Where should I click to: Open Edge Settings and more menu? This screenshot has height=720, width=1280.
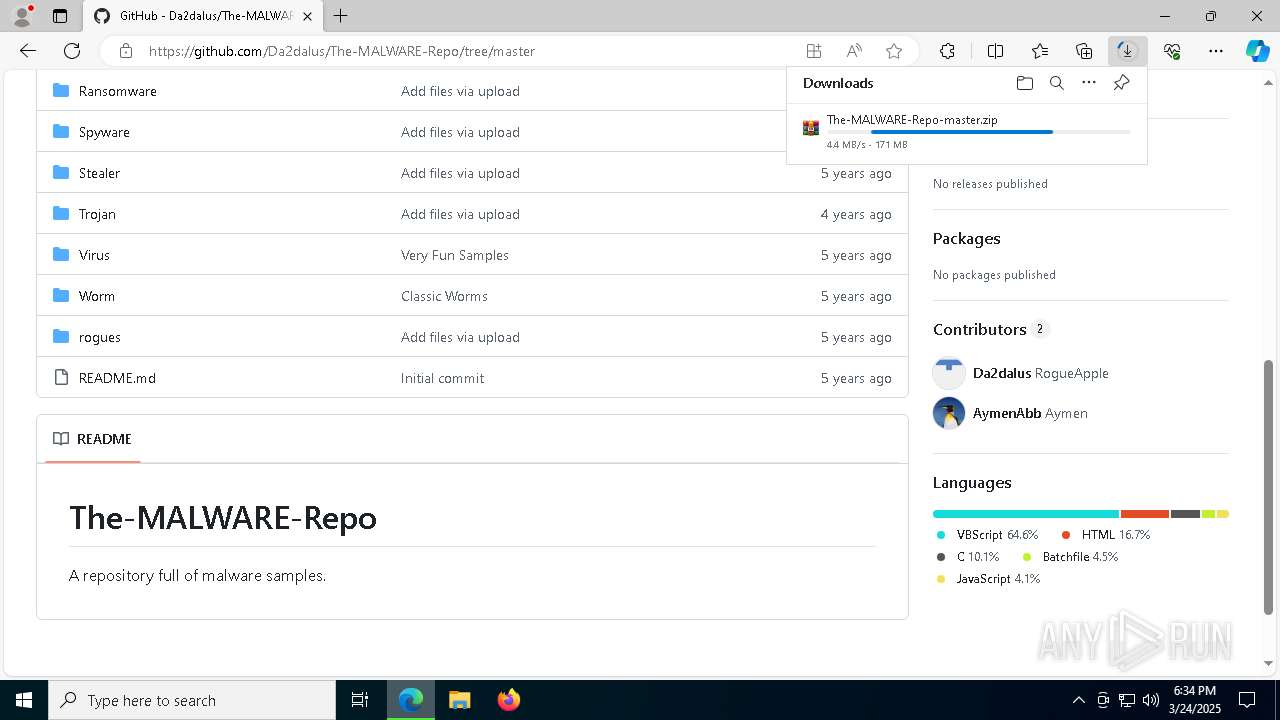(x=1216, y=51)
